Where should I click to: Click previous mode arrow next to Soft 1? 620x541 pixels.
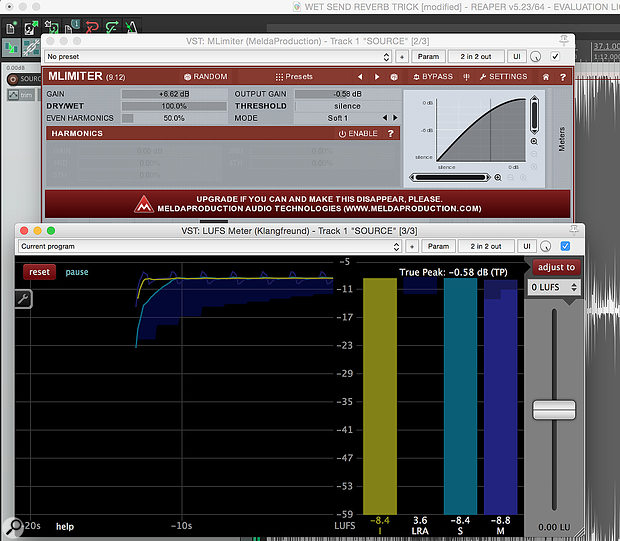pos(385,118)
